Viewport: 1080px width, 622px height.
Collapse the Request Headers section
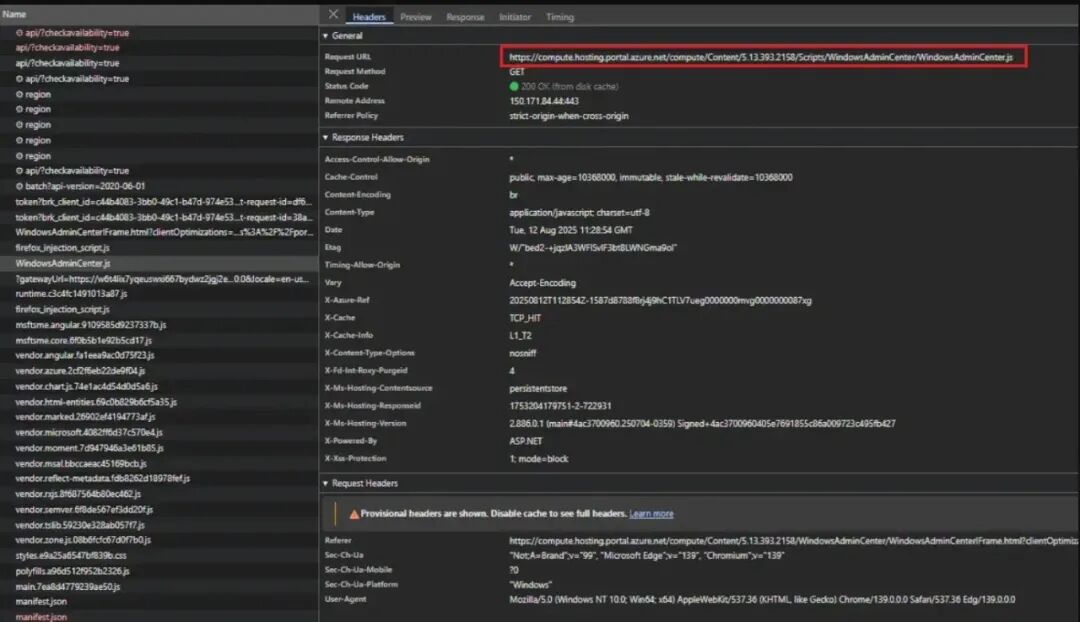coord(325,483)
